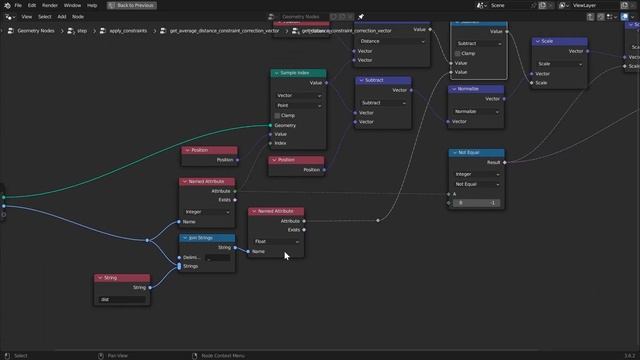Click the node tree browse icon

coord(272,17)
